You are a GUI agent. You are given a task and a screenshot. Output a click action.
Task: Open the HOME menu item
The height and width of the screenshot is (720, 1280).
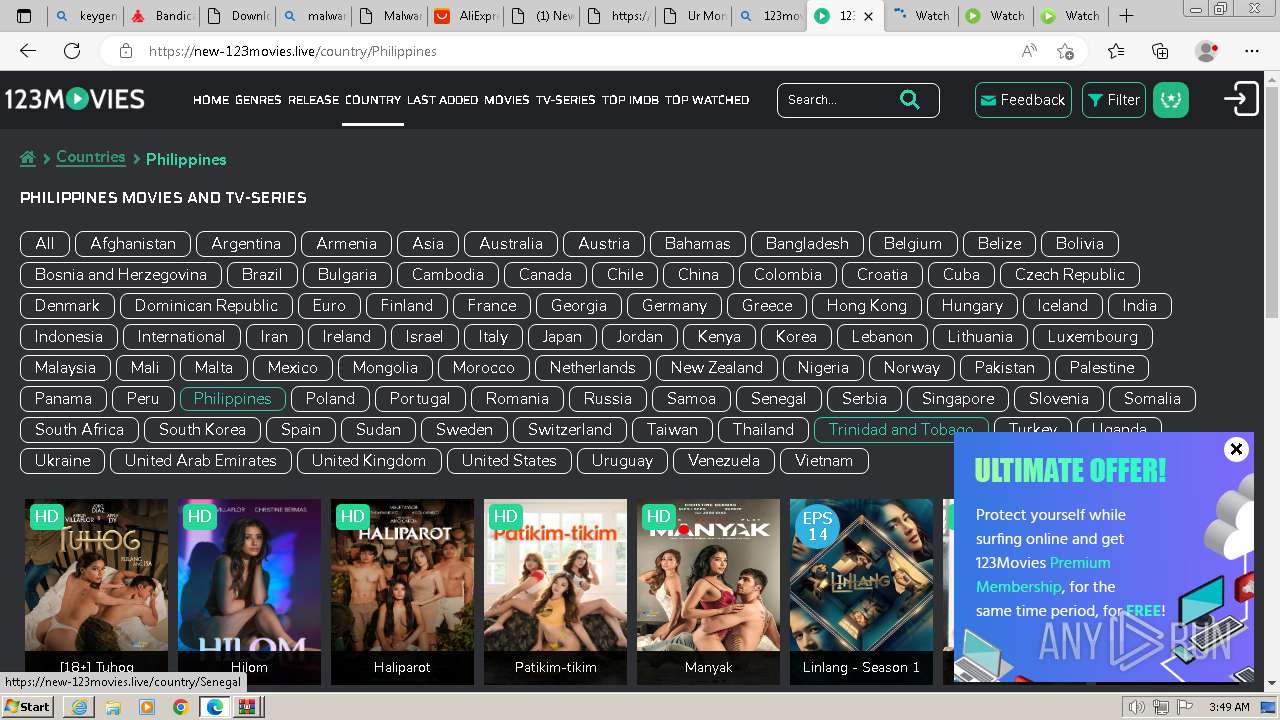pos(211,100)
